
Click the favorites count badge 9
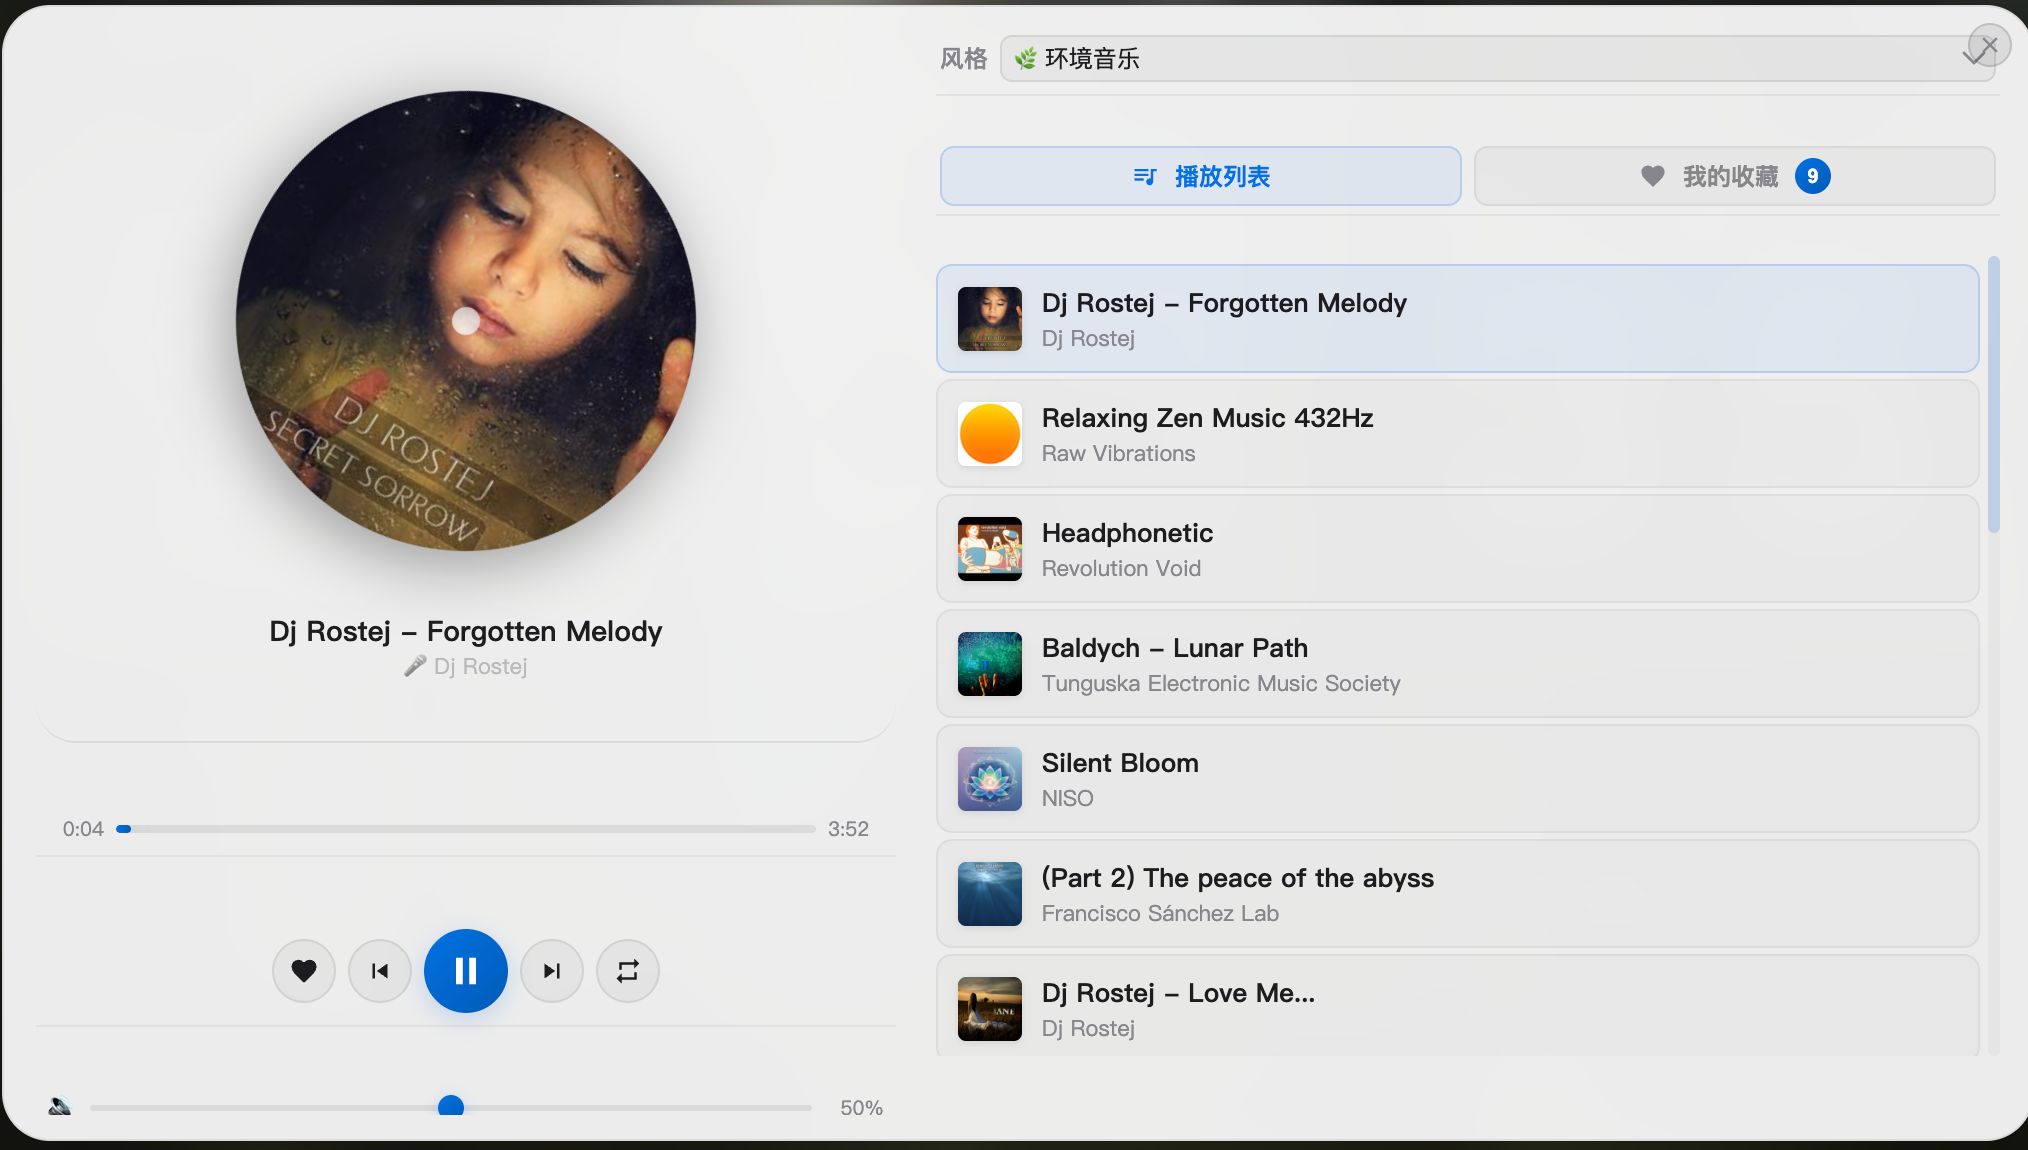tap(1812, 176)
